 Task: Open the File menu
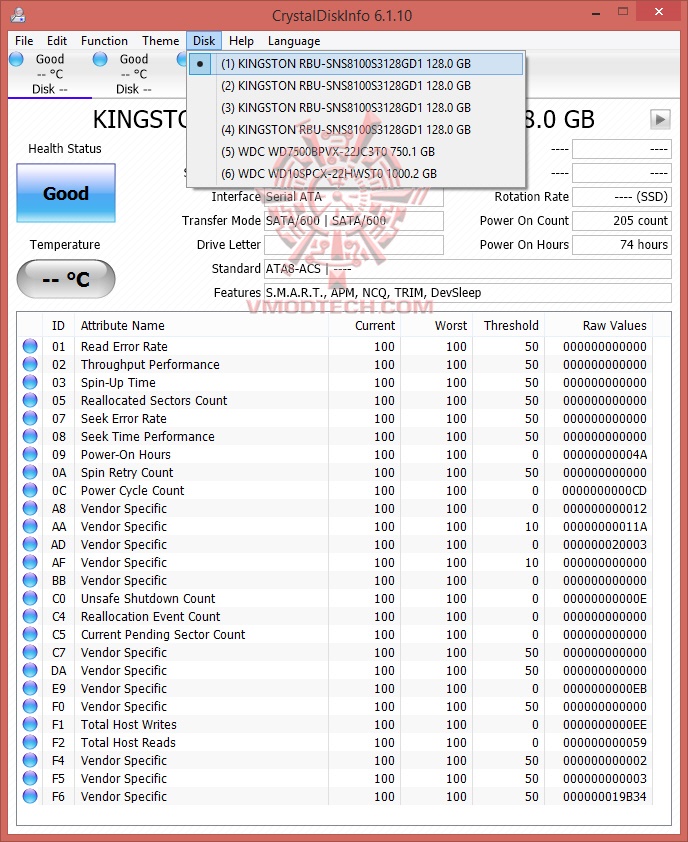(24, 41)
